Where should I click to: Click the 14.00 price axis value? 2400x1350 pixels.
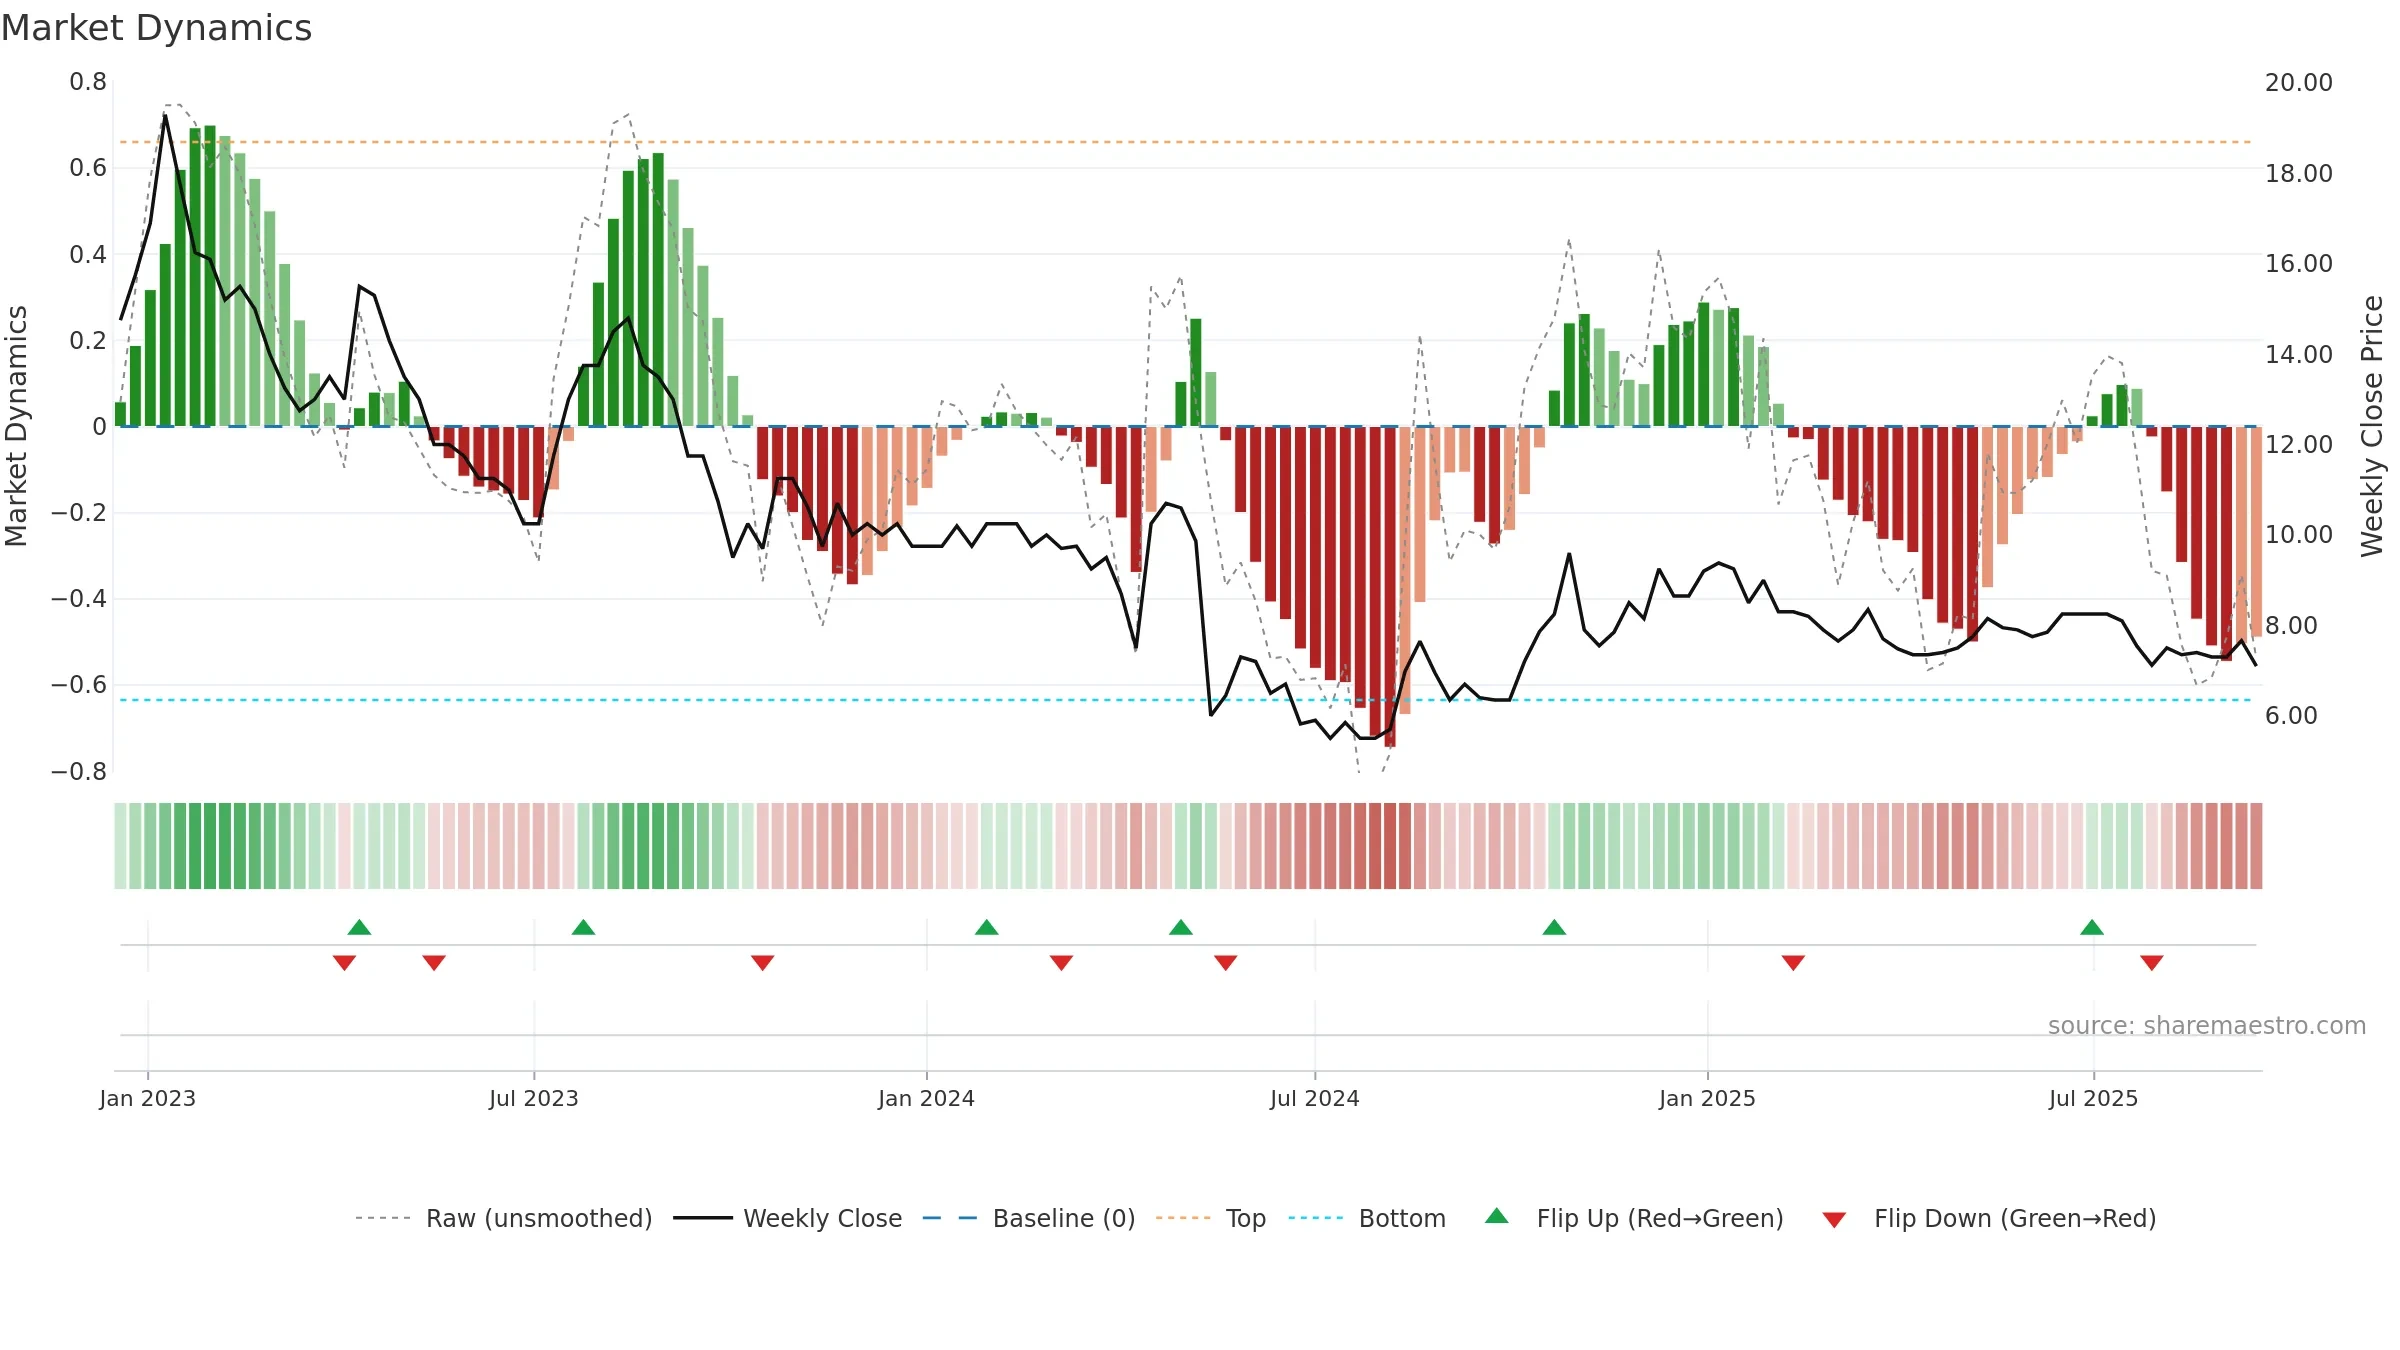click(2299, 355)
